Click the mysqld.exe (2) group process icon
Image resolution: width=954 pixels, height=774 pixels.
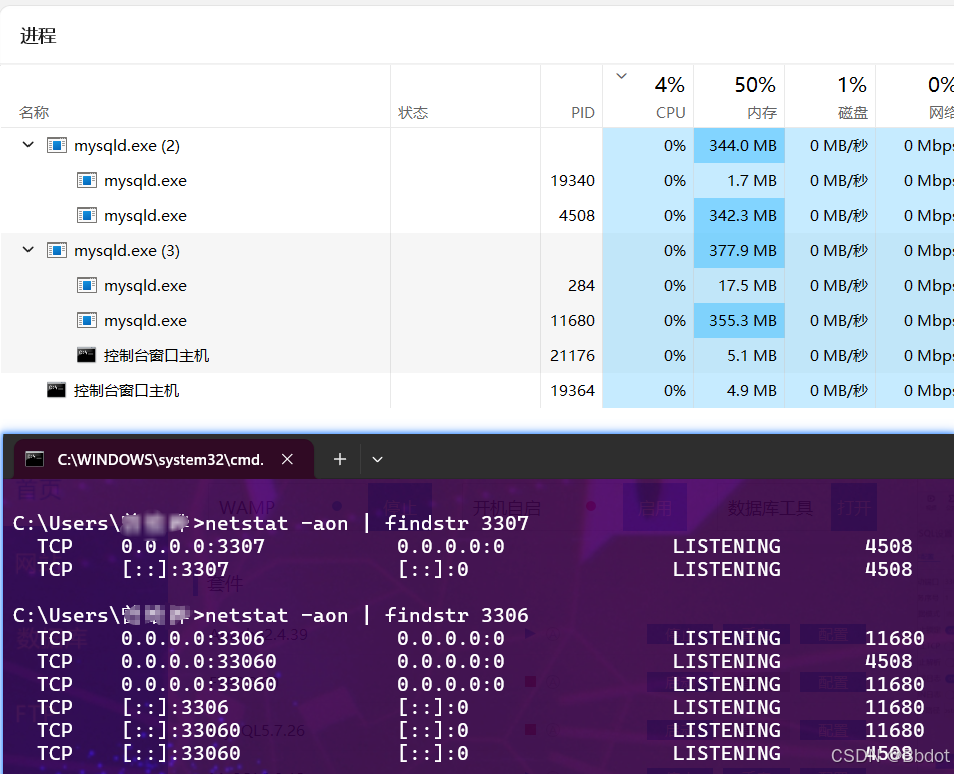[58, 145]
